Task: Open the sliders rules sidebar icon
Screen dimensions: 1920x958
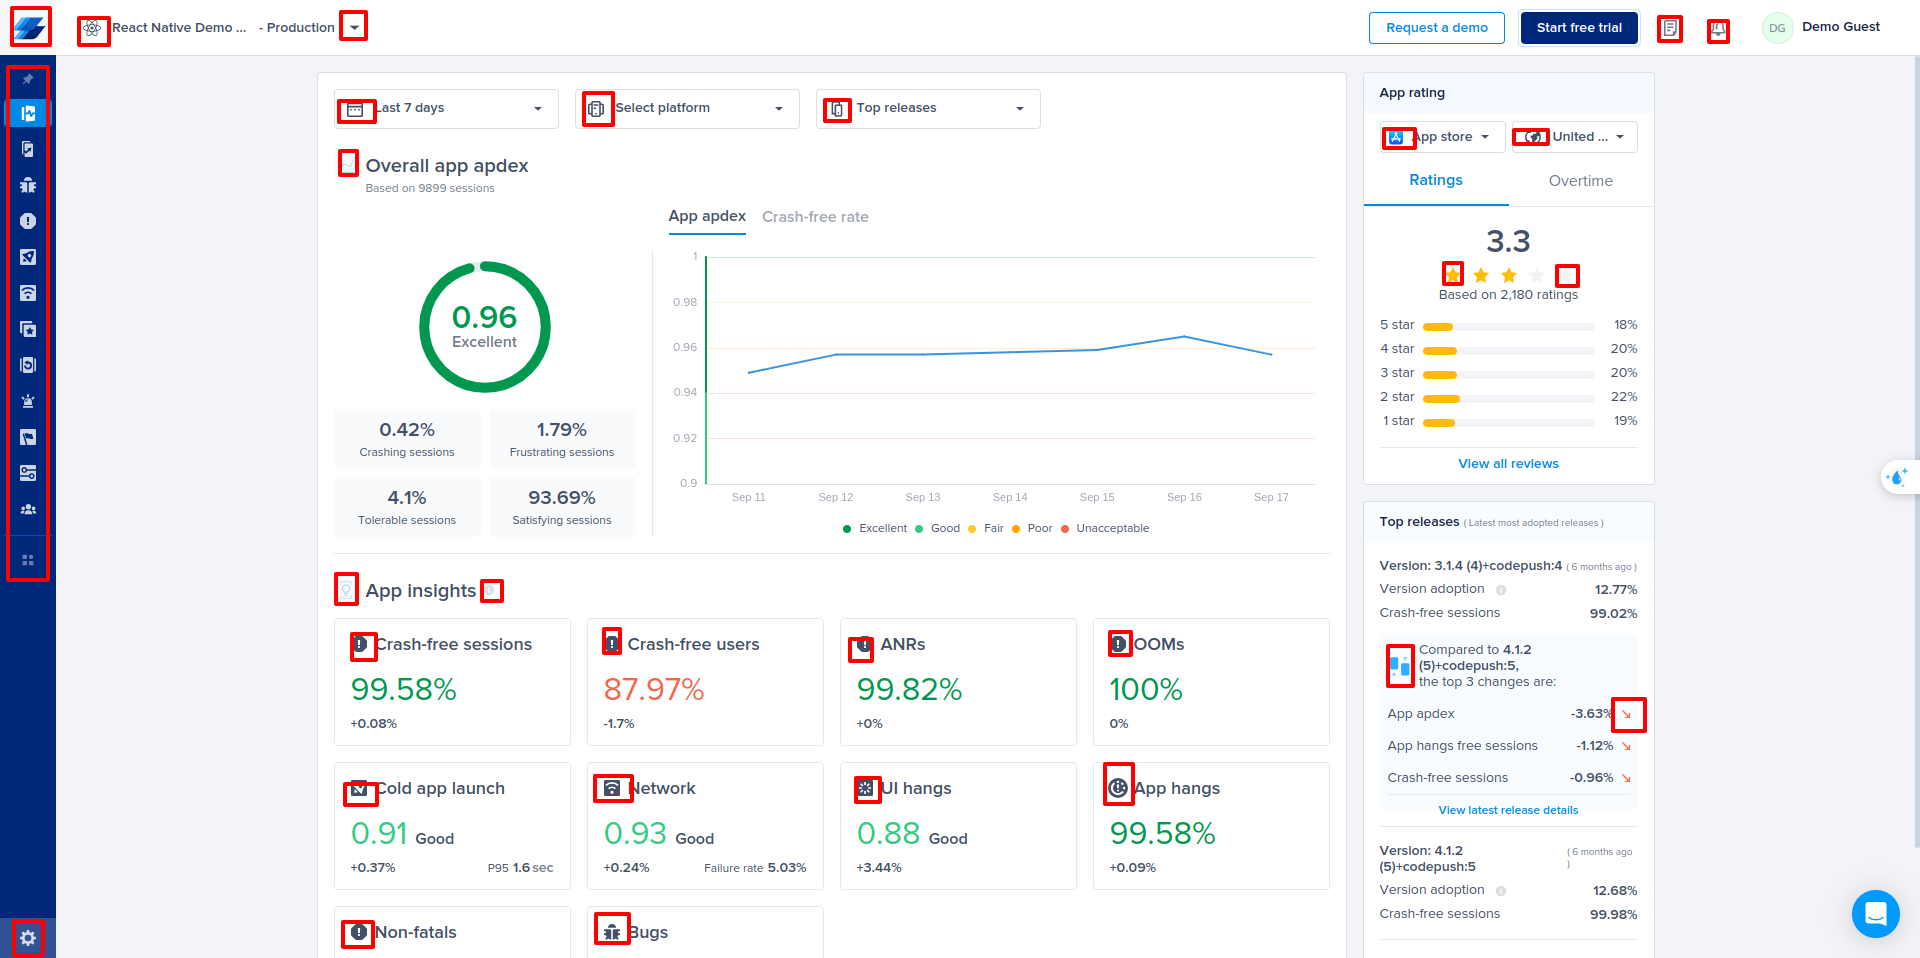Action: coord(28,473)
